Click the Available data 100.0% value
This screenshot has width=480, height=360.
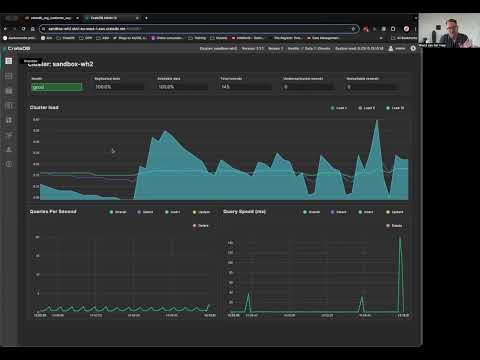182,87
